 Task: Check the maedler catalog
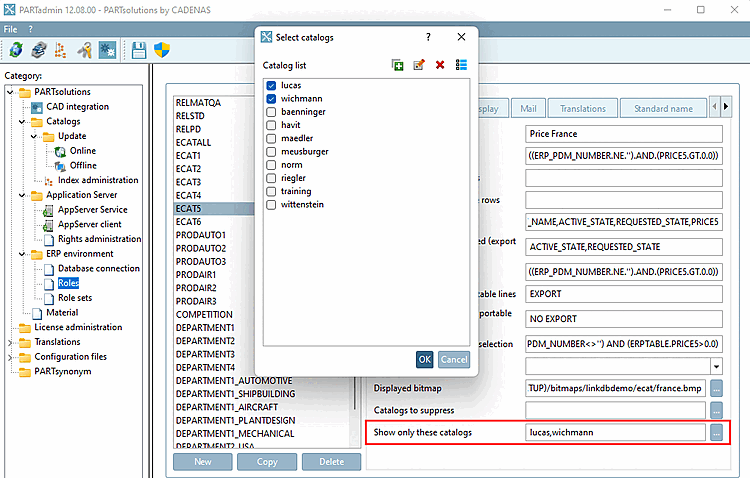[271, 139]
